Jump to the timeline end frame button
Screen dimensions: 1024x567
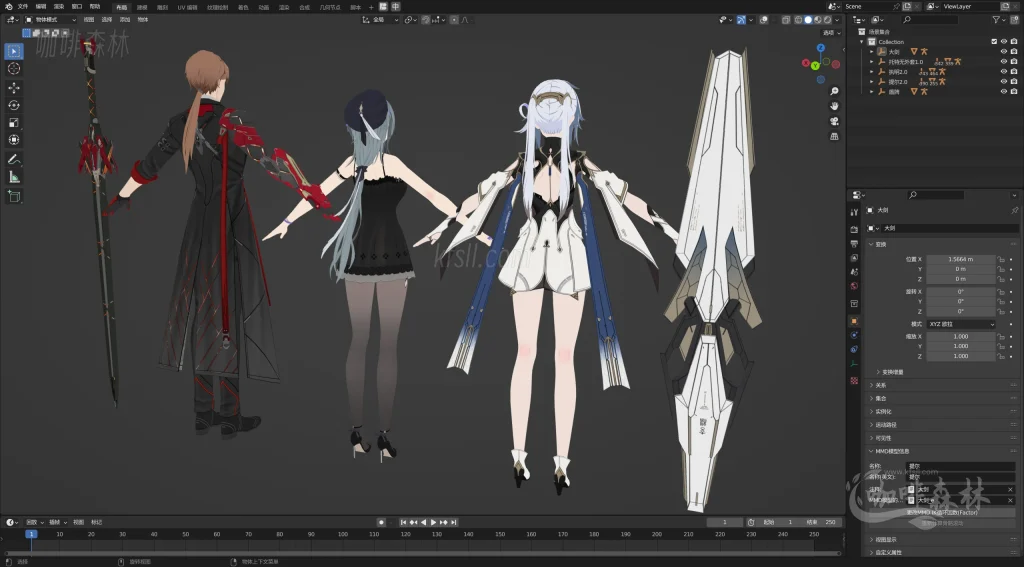coord(453,523)
